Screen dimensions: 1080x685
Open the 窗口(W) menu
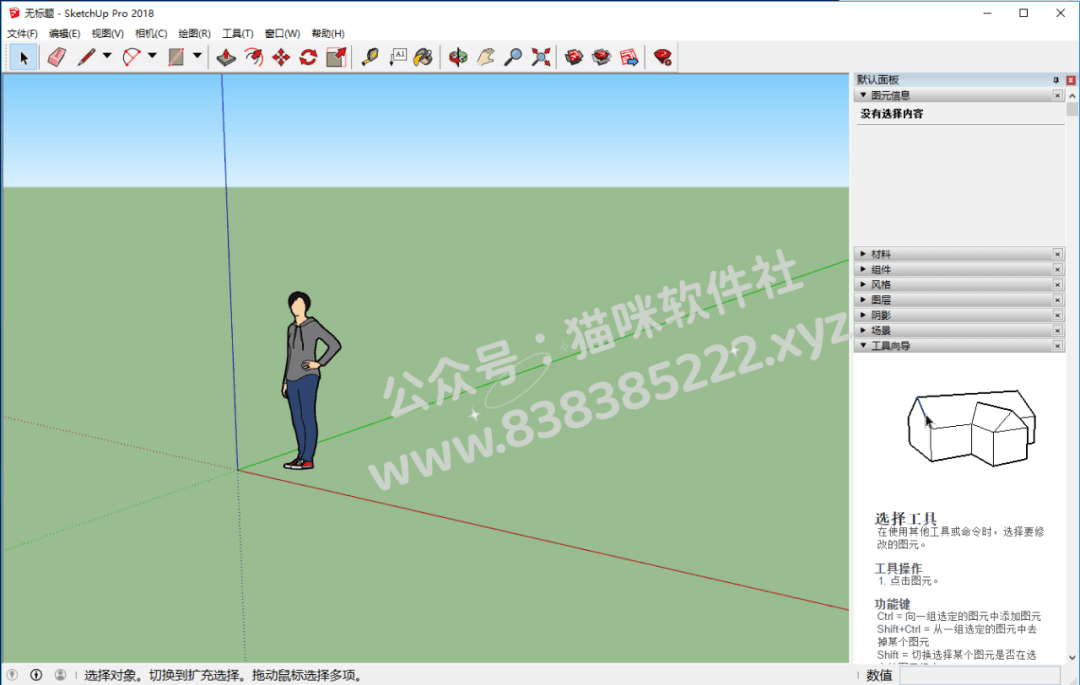[x=282, y=33]
